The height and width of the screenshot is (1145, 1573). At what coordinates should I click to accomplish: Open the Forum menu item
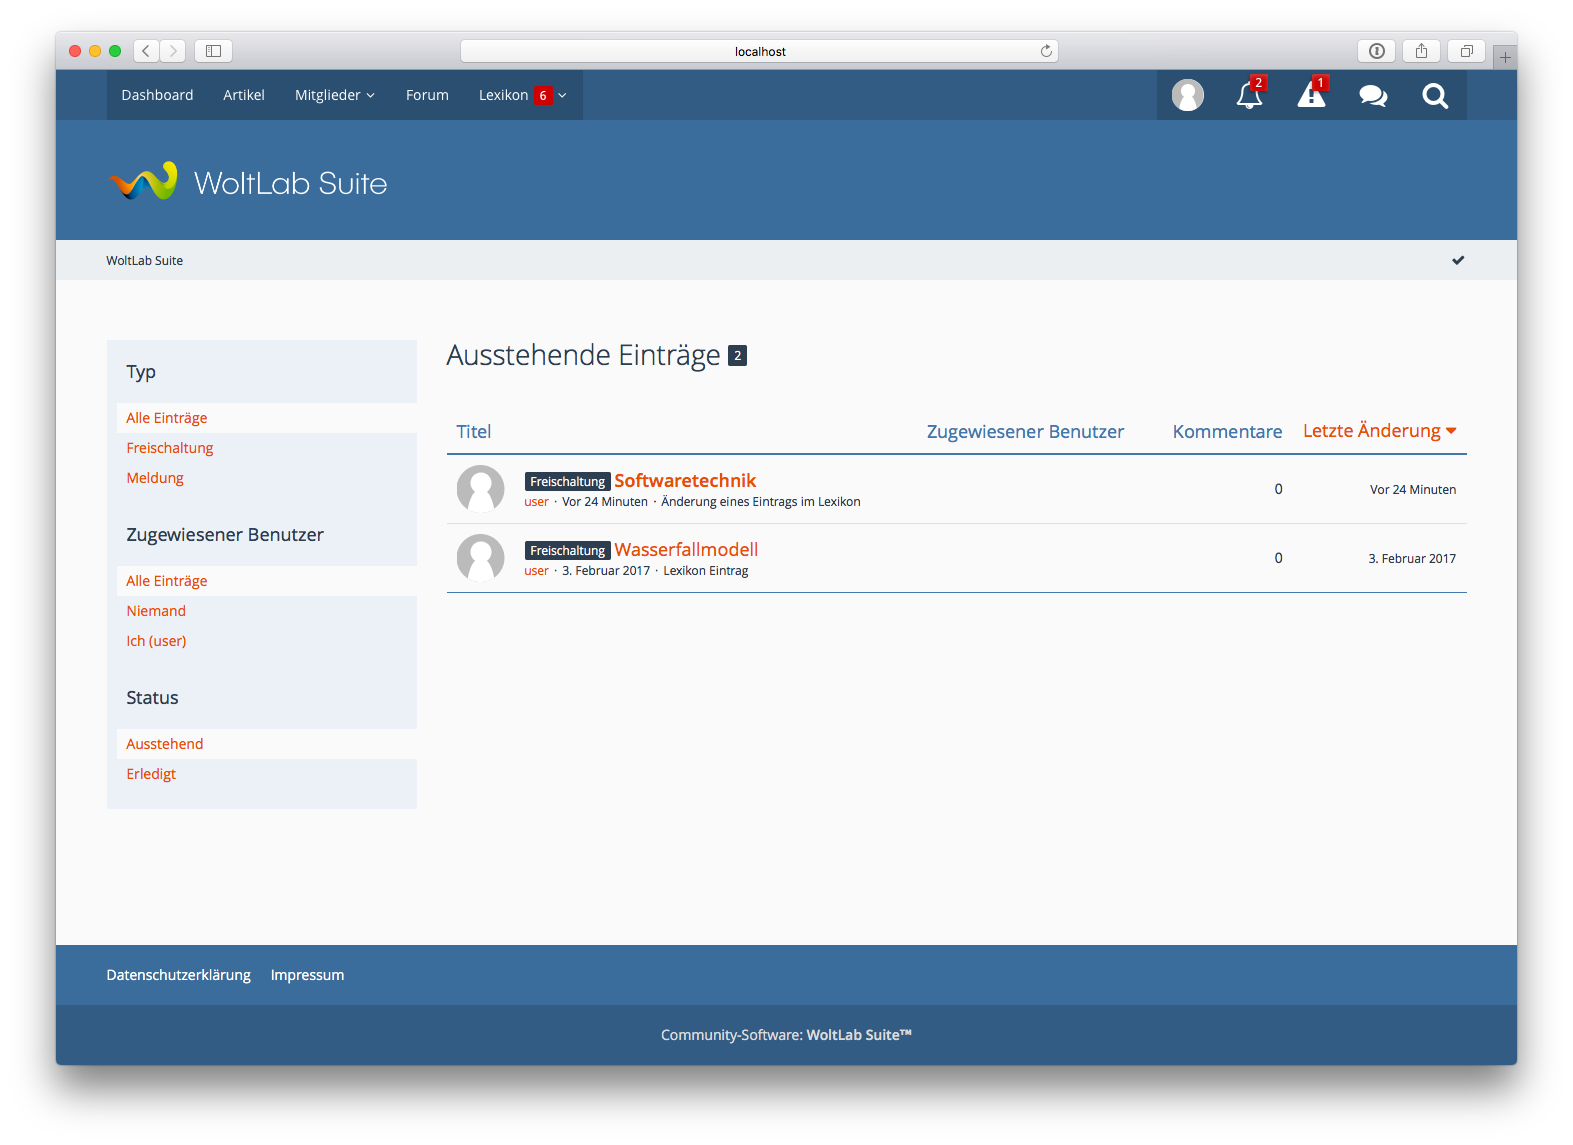click(427, 95)
